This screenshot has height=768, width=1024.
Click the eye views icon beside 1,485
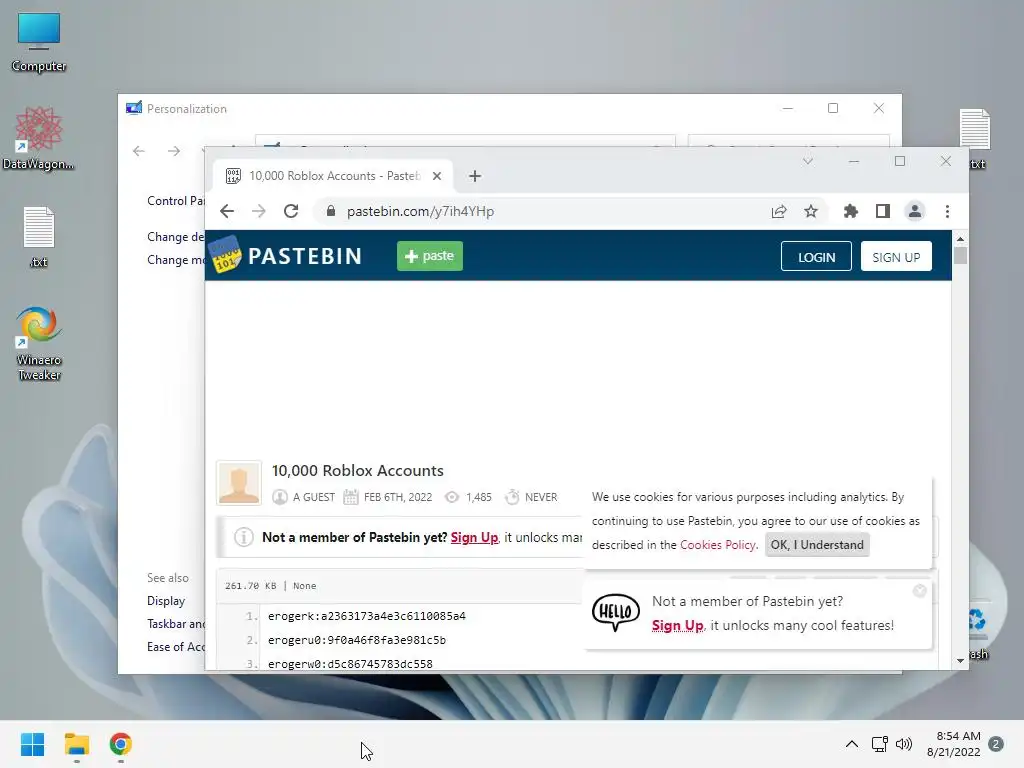(x=452, y=497)
